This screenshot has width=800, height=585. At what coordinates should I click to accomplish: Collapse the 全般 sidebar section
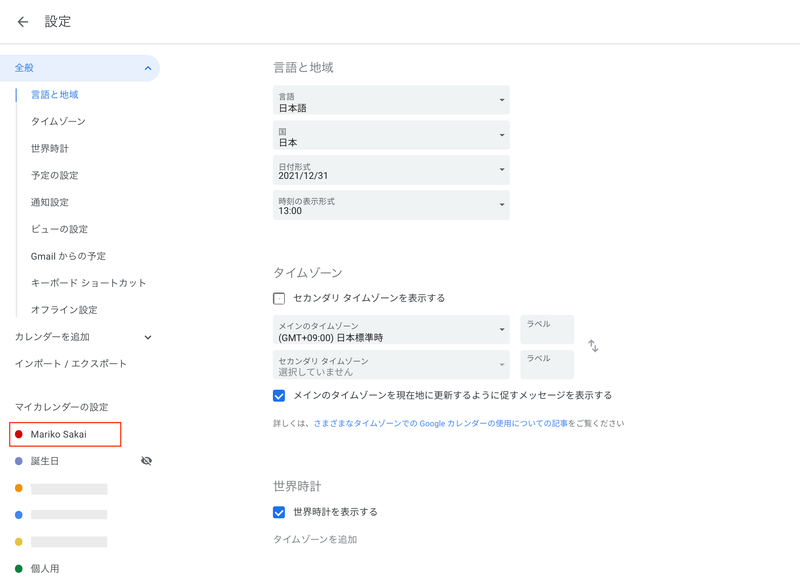coord(149,68)
